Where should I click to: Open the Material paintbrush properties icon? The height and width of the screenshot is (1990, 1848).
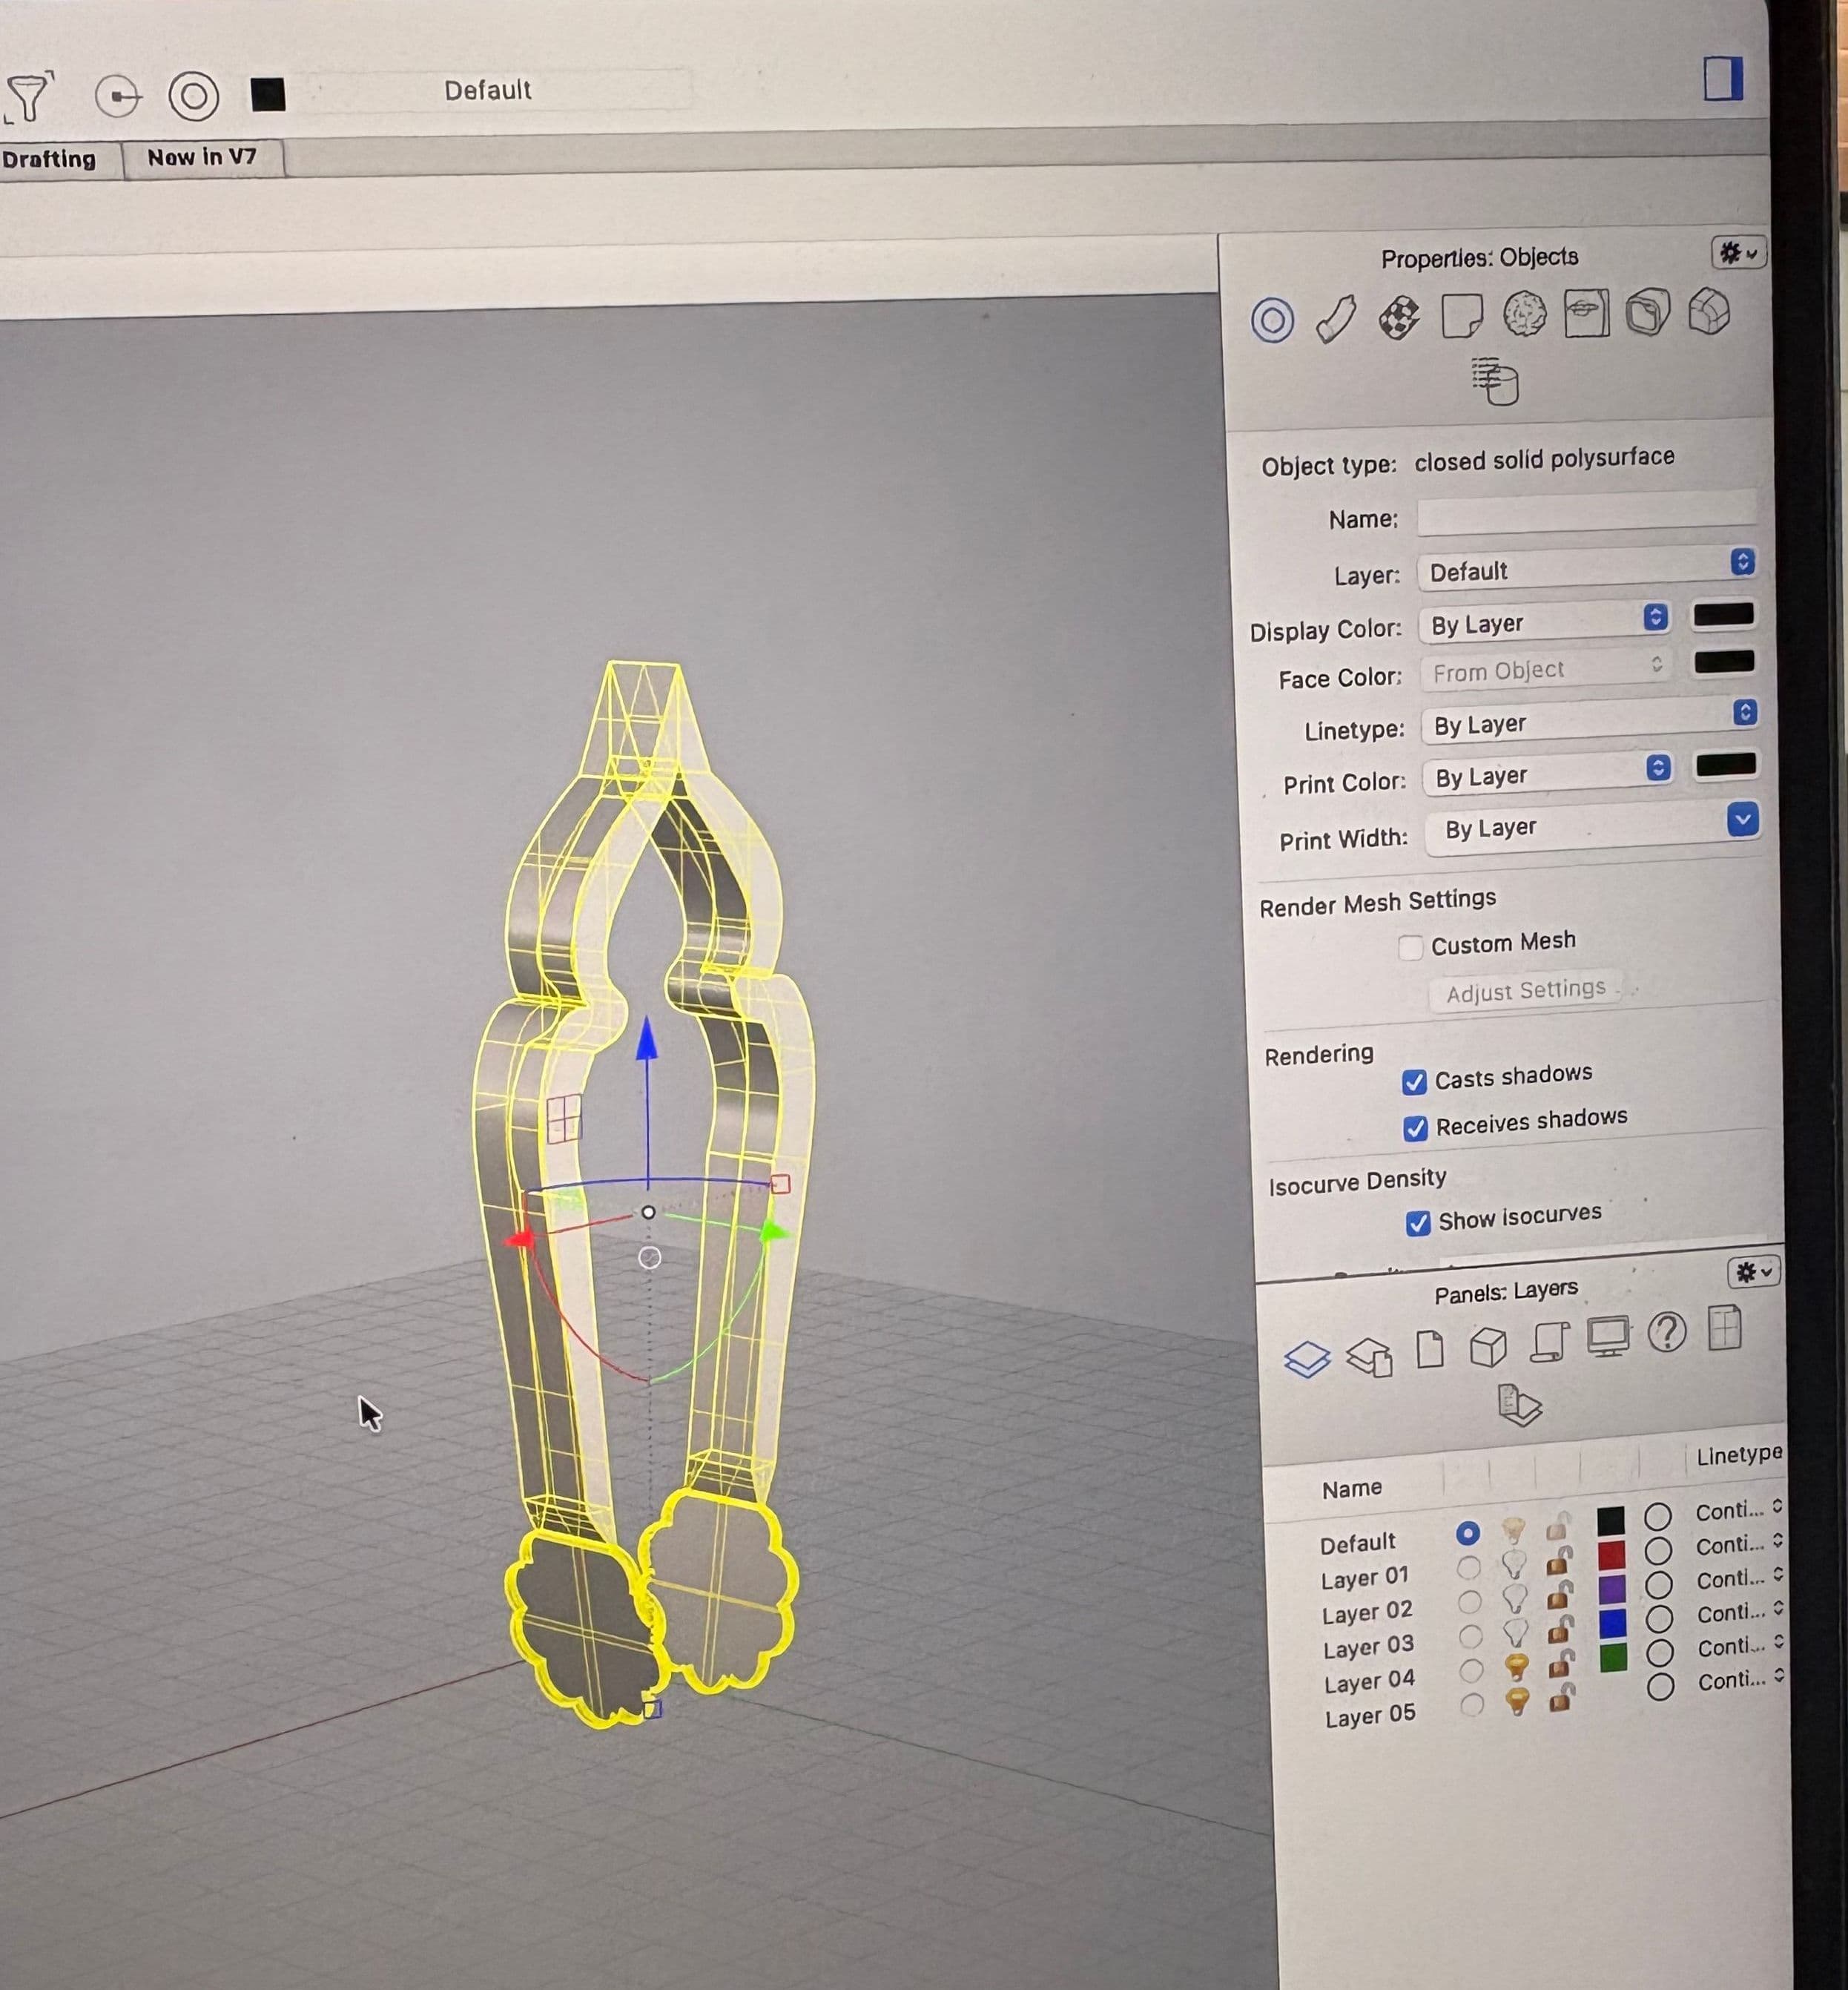click(x=1336, y=319)
